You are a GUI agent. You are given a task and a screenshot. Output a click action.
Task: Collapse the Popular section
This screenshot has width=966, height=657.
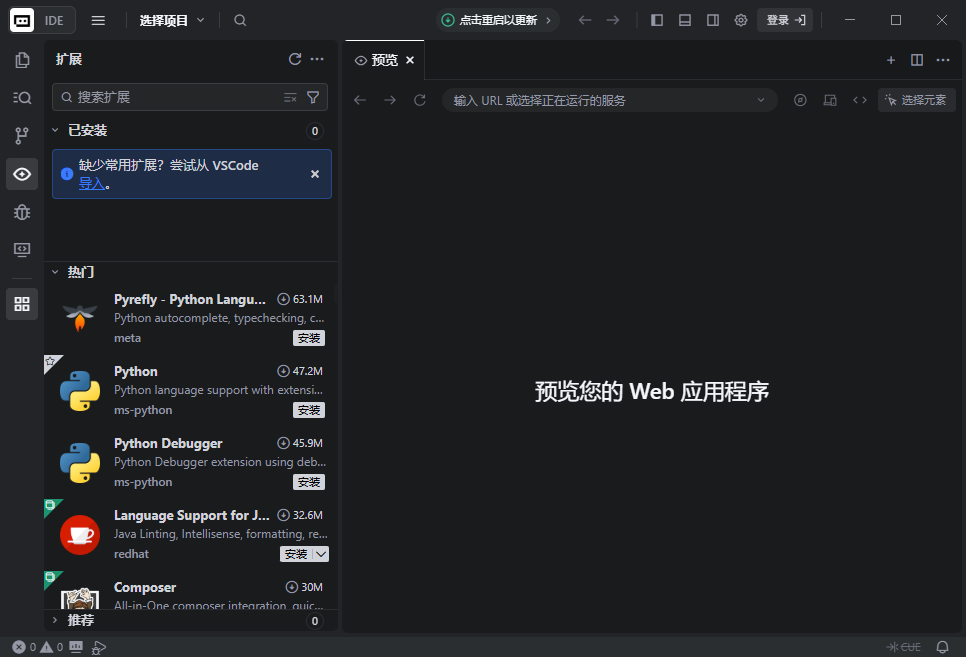[55, 272]
